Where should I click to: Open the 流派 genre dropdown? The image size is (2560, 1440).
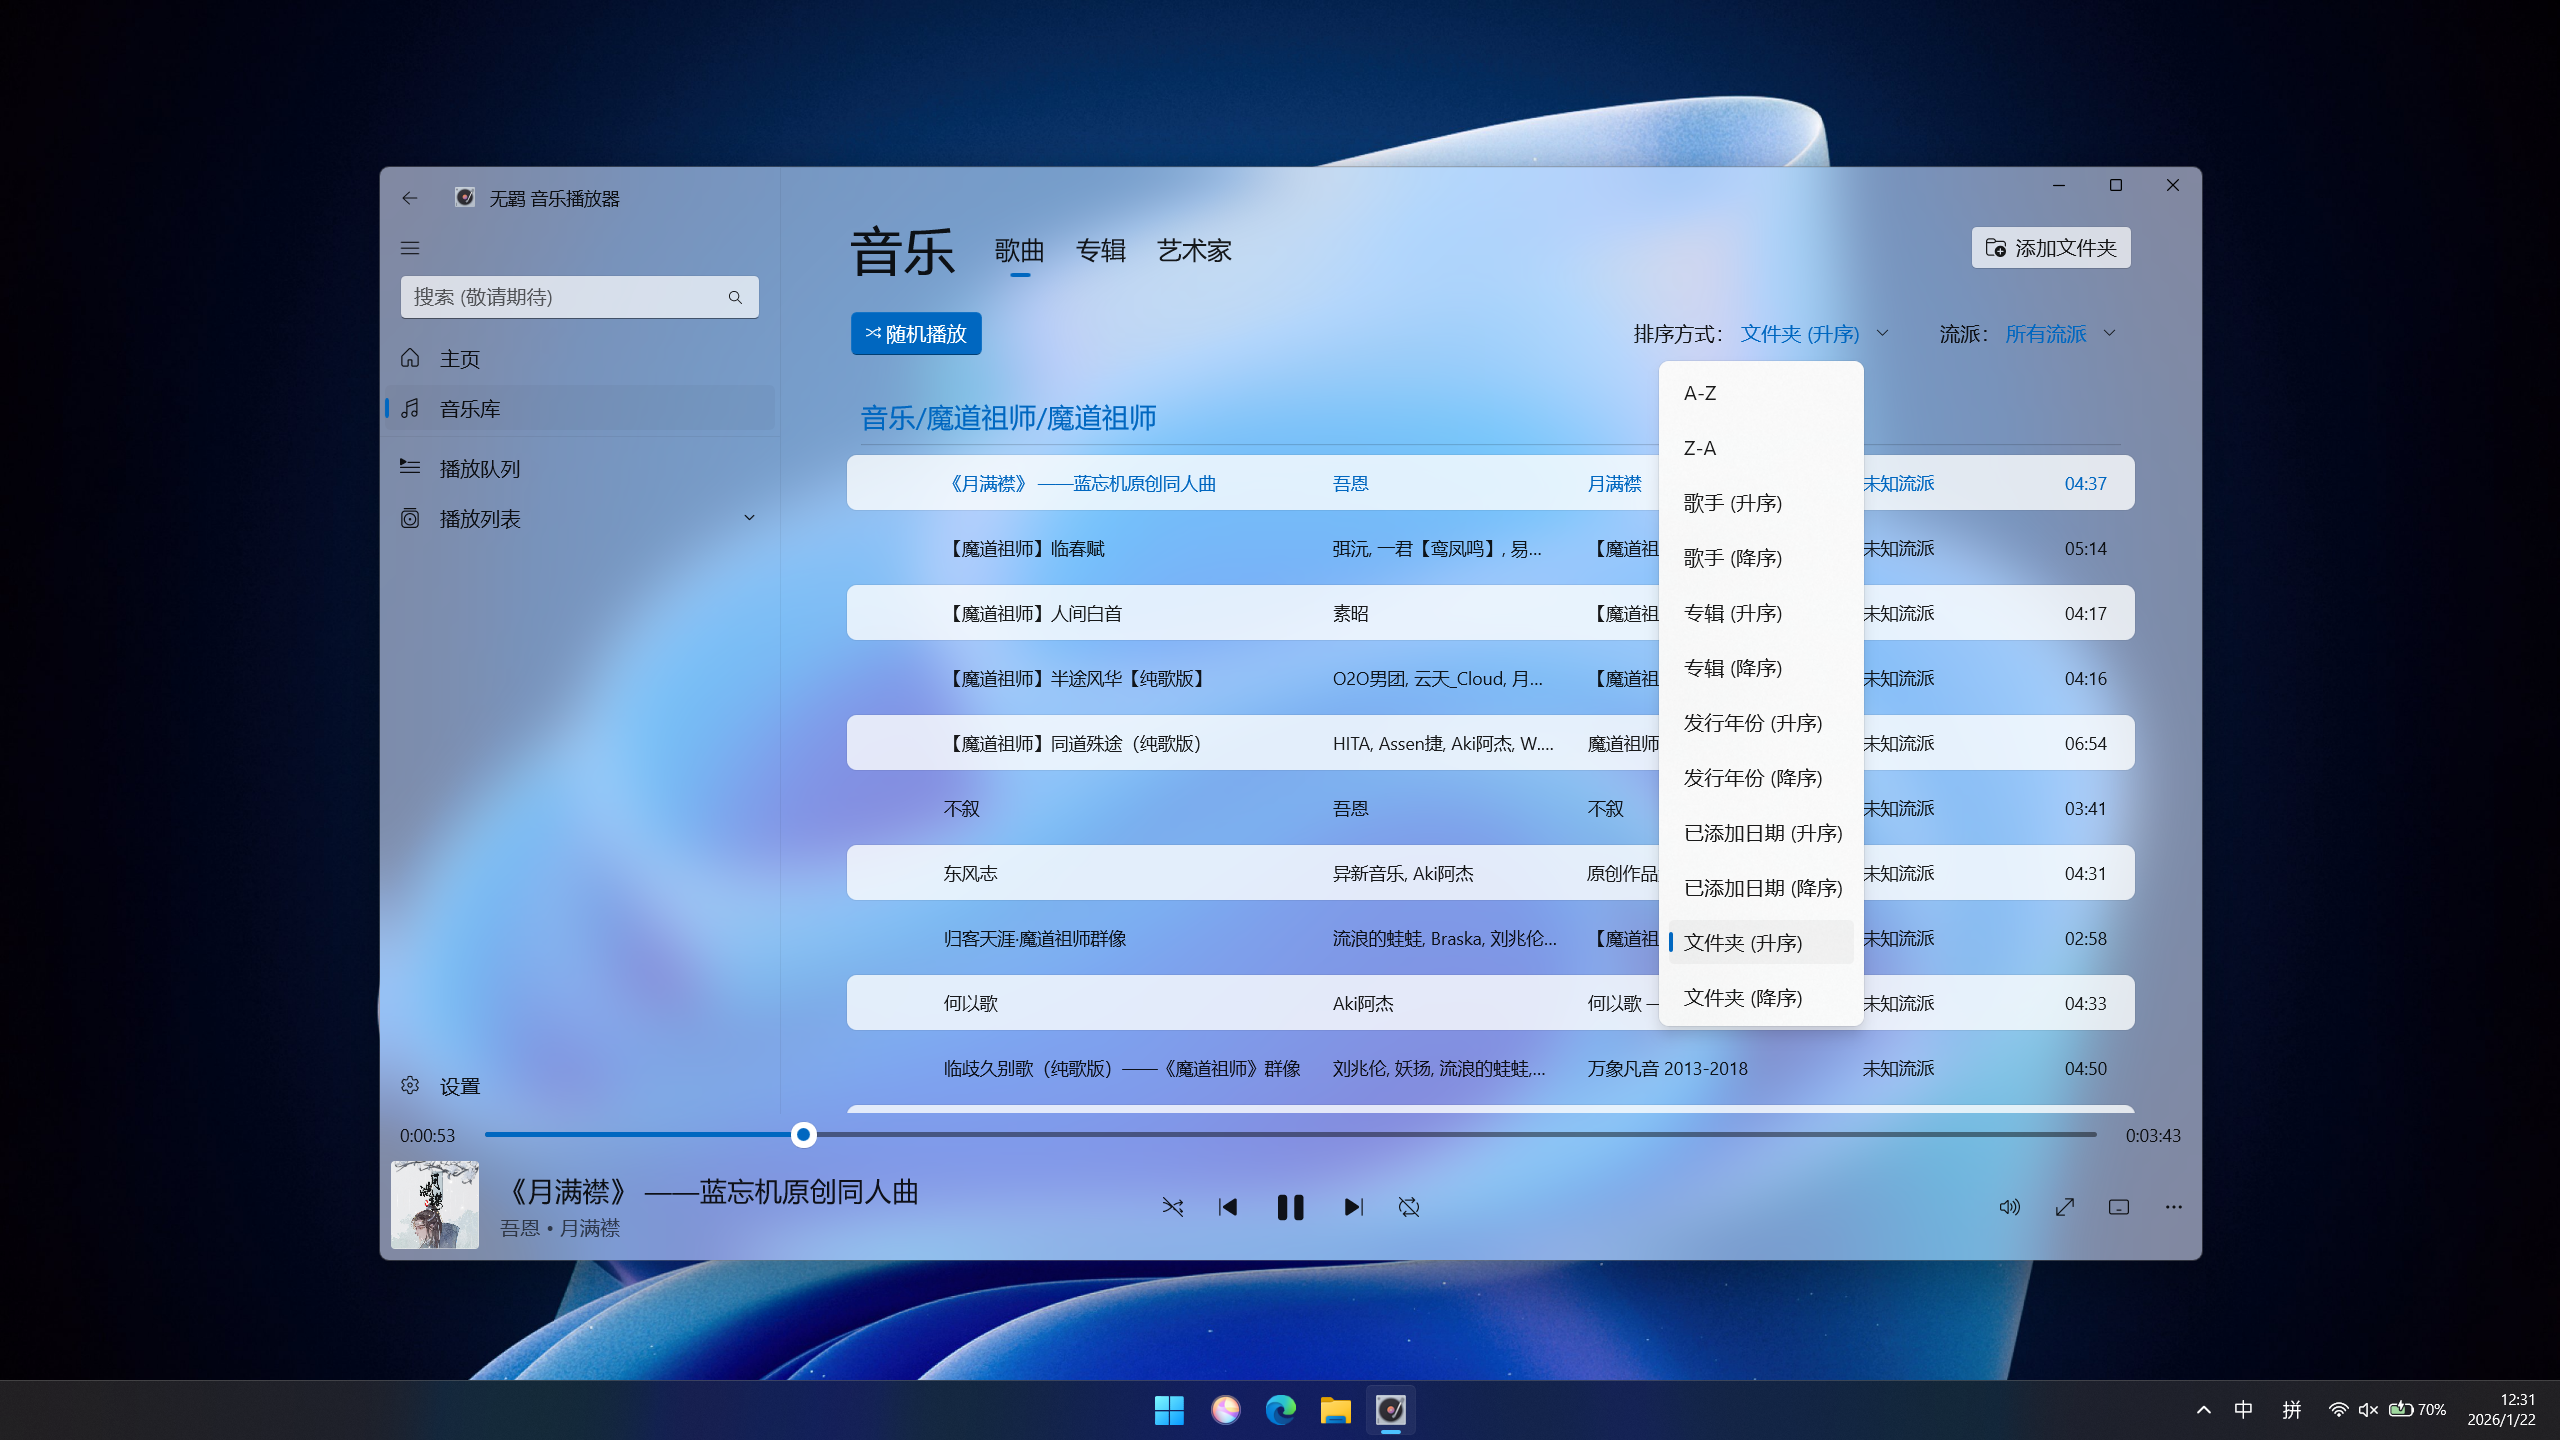tap(2060, 334)
